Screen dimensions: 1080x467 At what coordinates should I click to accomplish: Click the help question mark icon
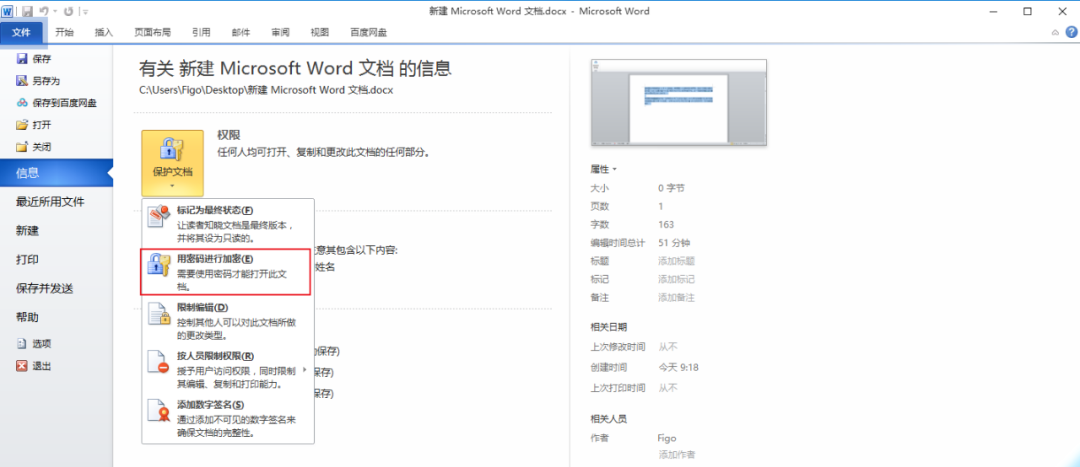click(x=1071, y=32)
